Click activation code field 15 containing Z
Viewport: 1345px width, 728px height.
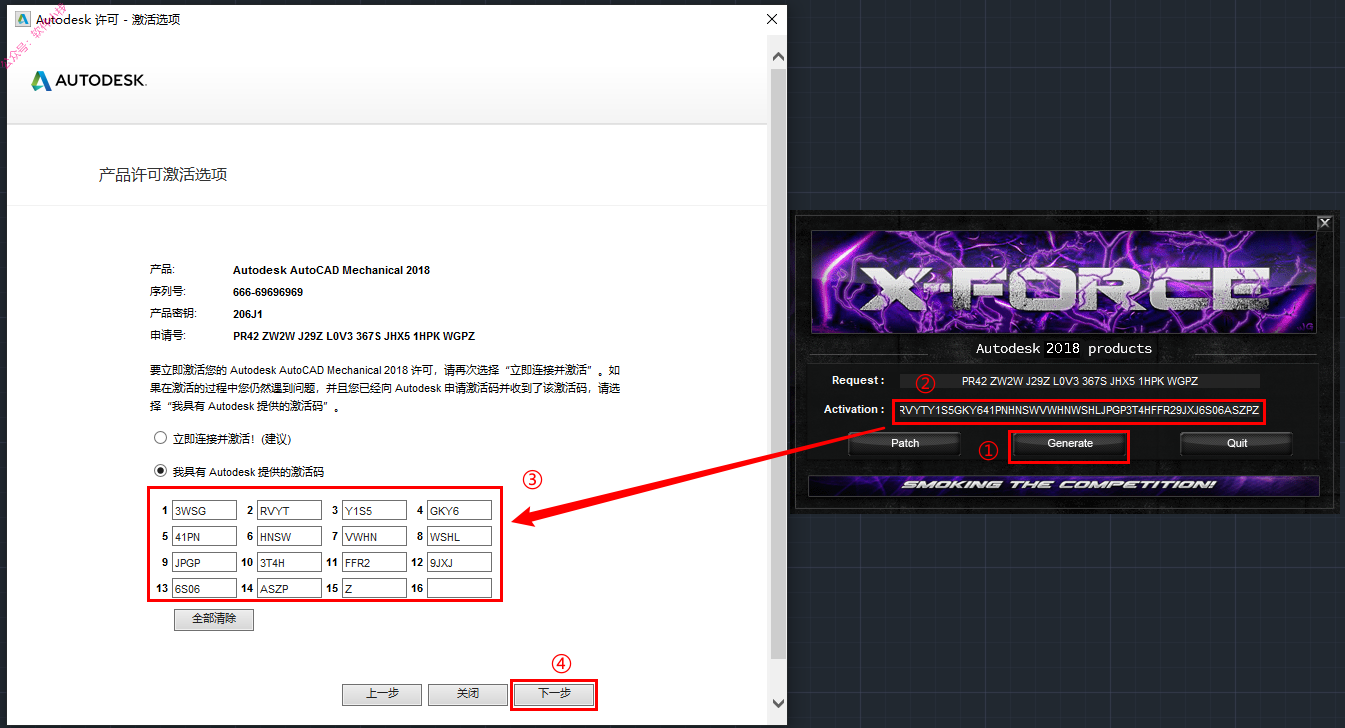(374, 588)
